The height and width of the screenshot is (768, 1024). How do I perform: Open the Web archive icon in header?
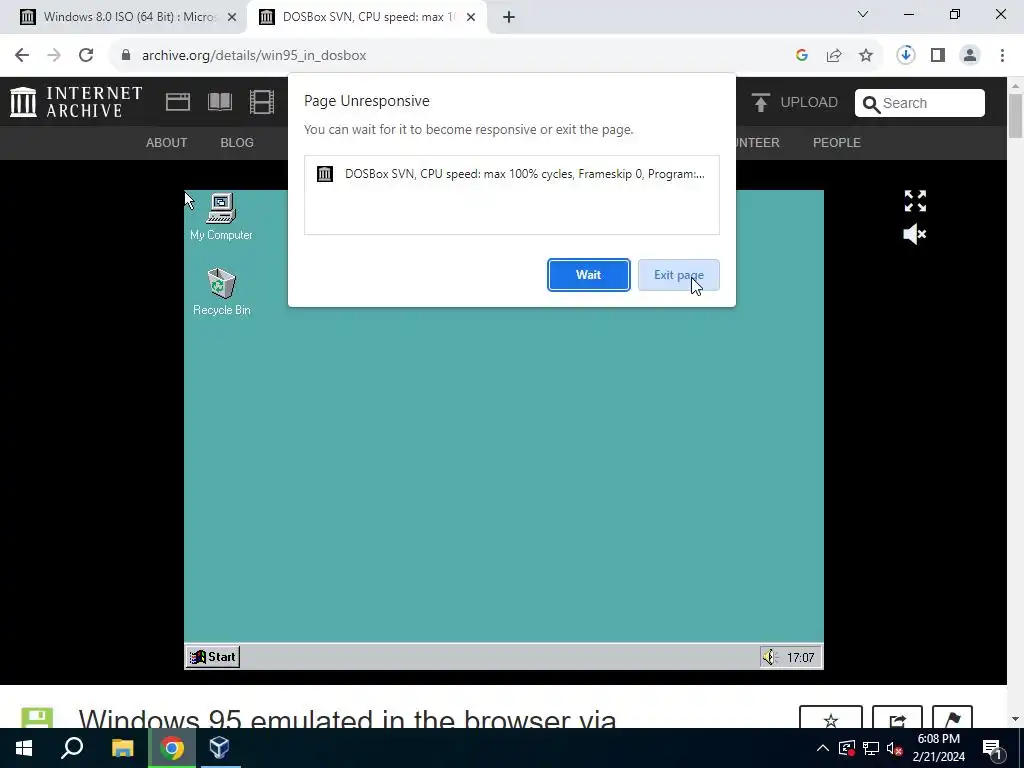[x=178, y=102]
